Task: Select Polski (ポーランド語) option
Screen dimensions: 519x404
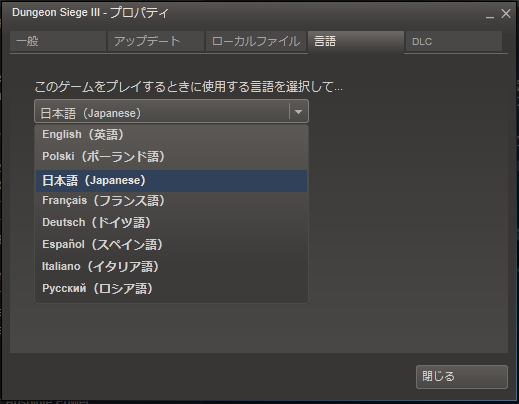Action: [x=171, y=157]
